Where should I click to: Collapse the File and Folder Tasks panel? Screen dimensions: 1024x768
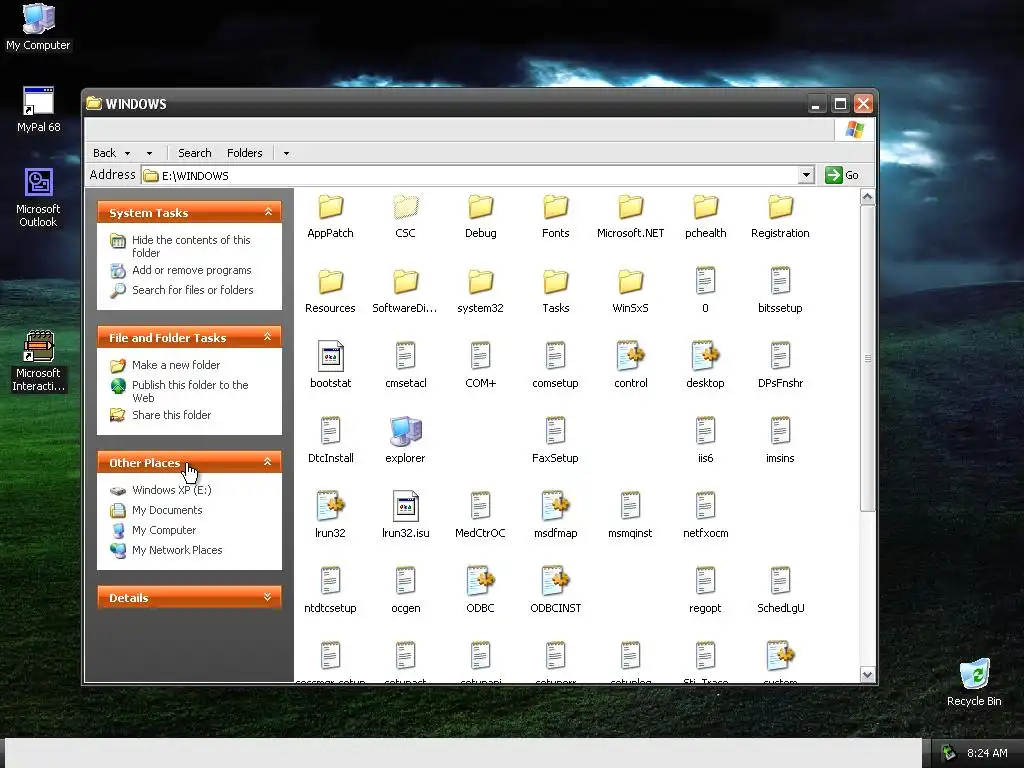coord(268,337)
